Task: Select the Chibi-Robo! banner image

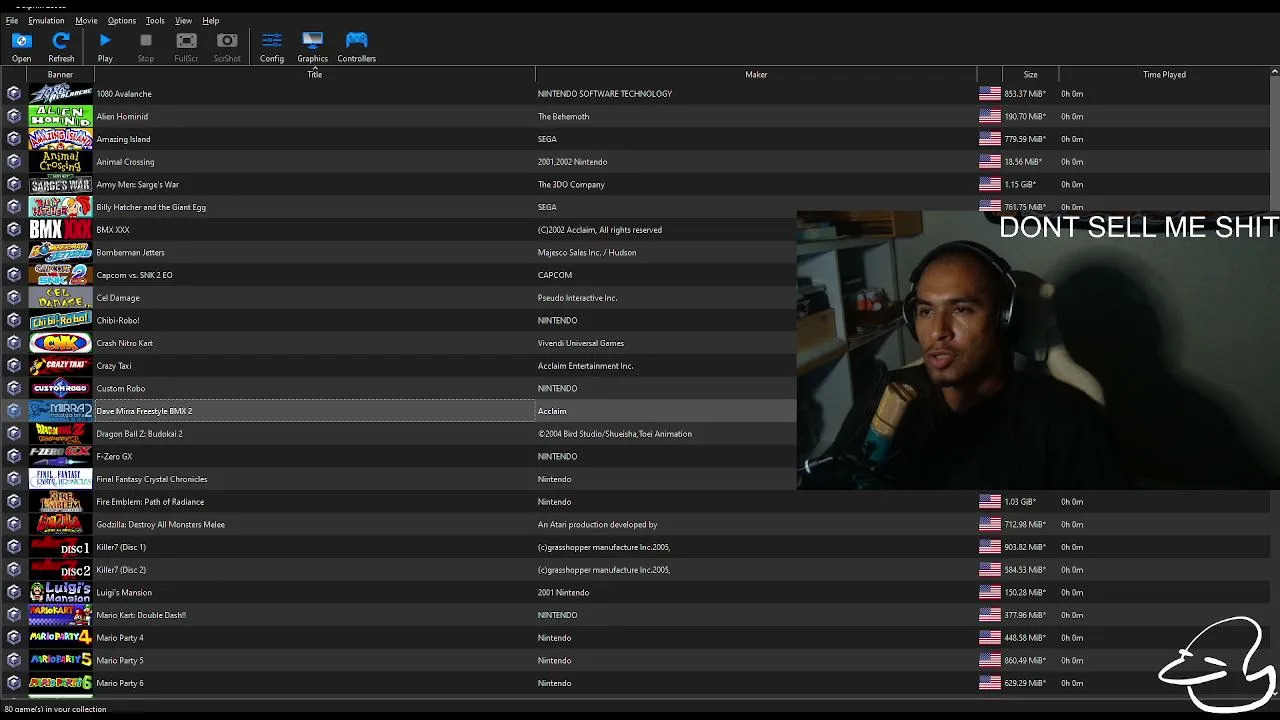Action: pos(60,320)
